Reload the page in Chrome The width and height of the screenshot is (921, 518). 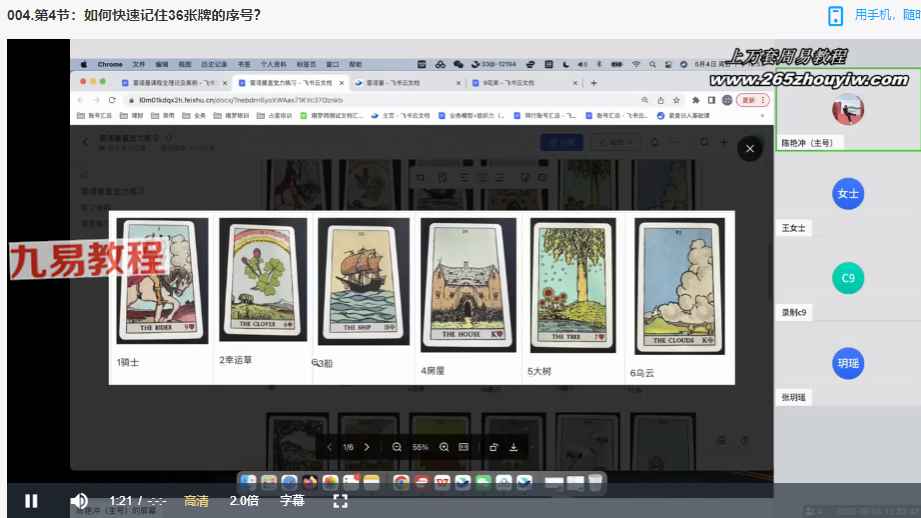[x=112, y=100]
